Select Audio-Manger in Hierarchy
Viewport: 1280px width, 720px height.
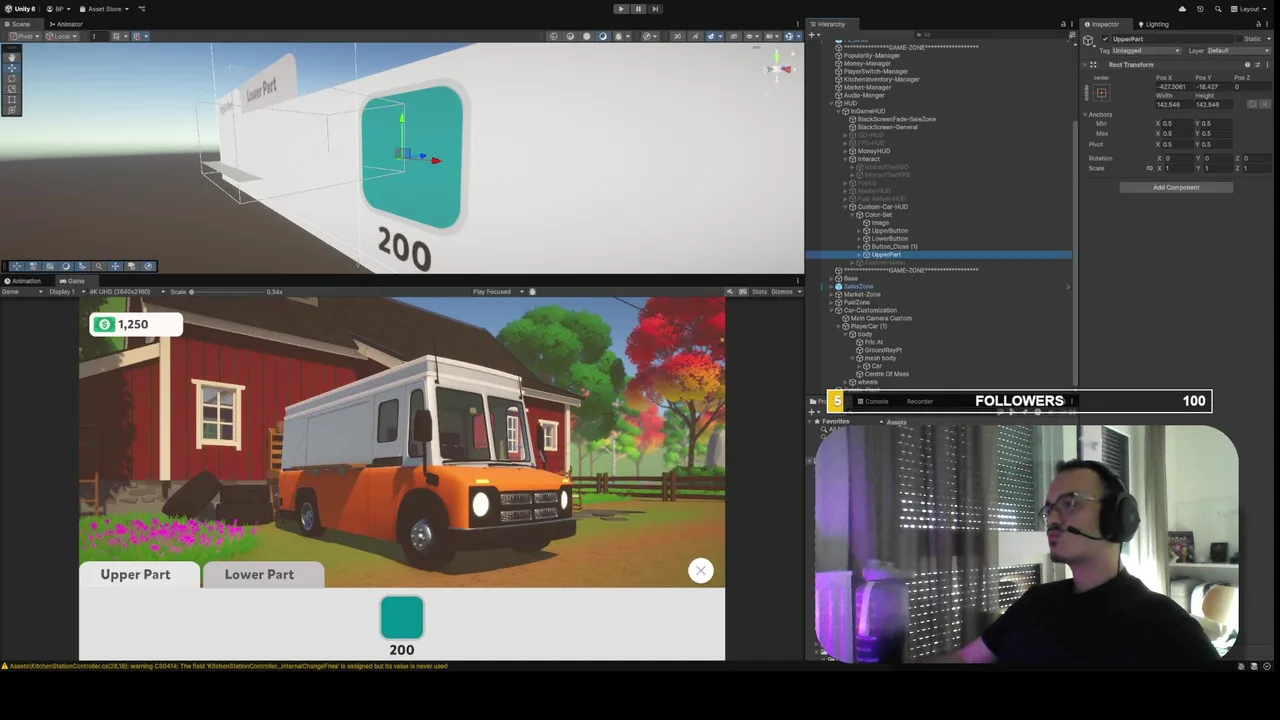864,96
